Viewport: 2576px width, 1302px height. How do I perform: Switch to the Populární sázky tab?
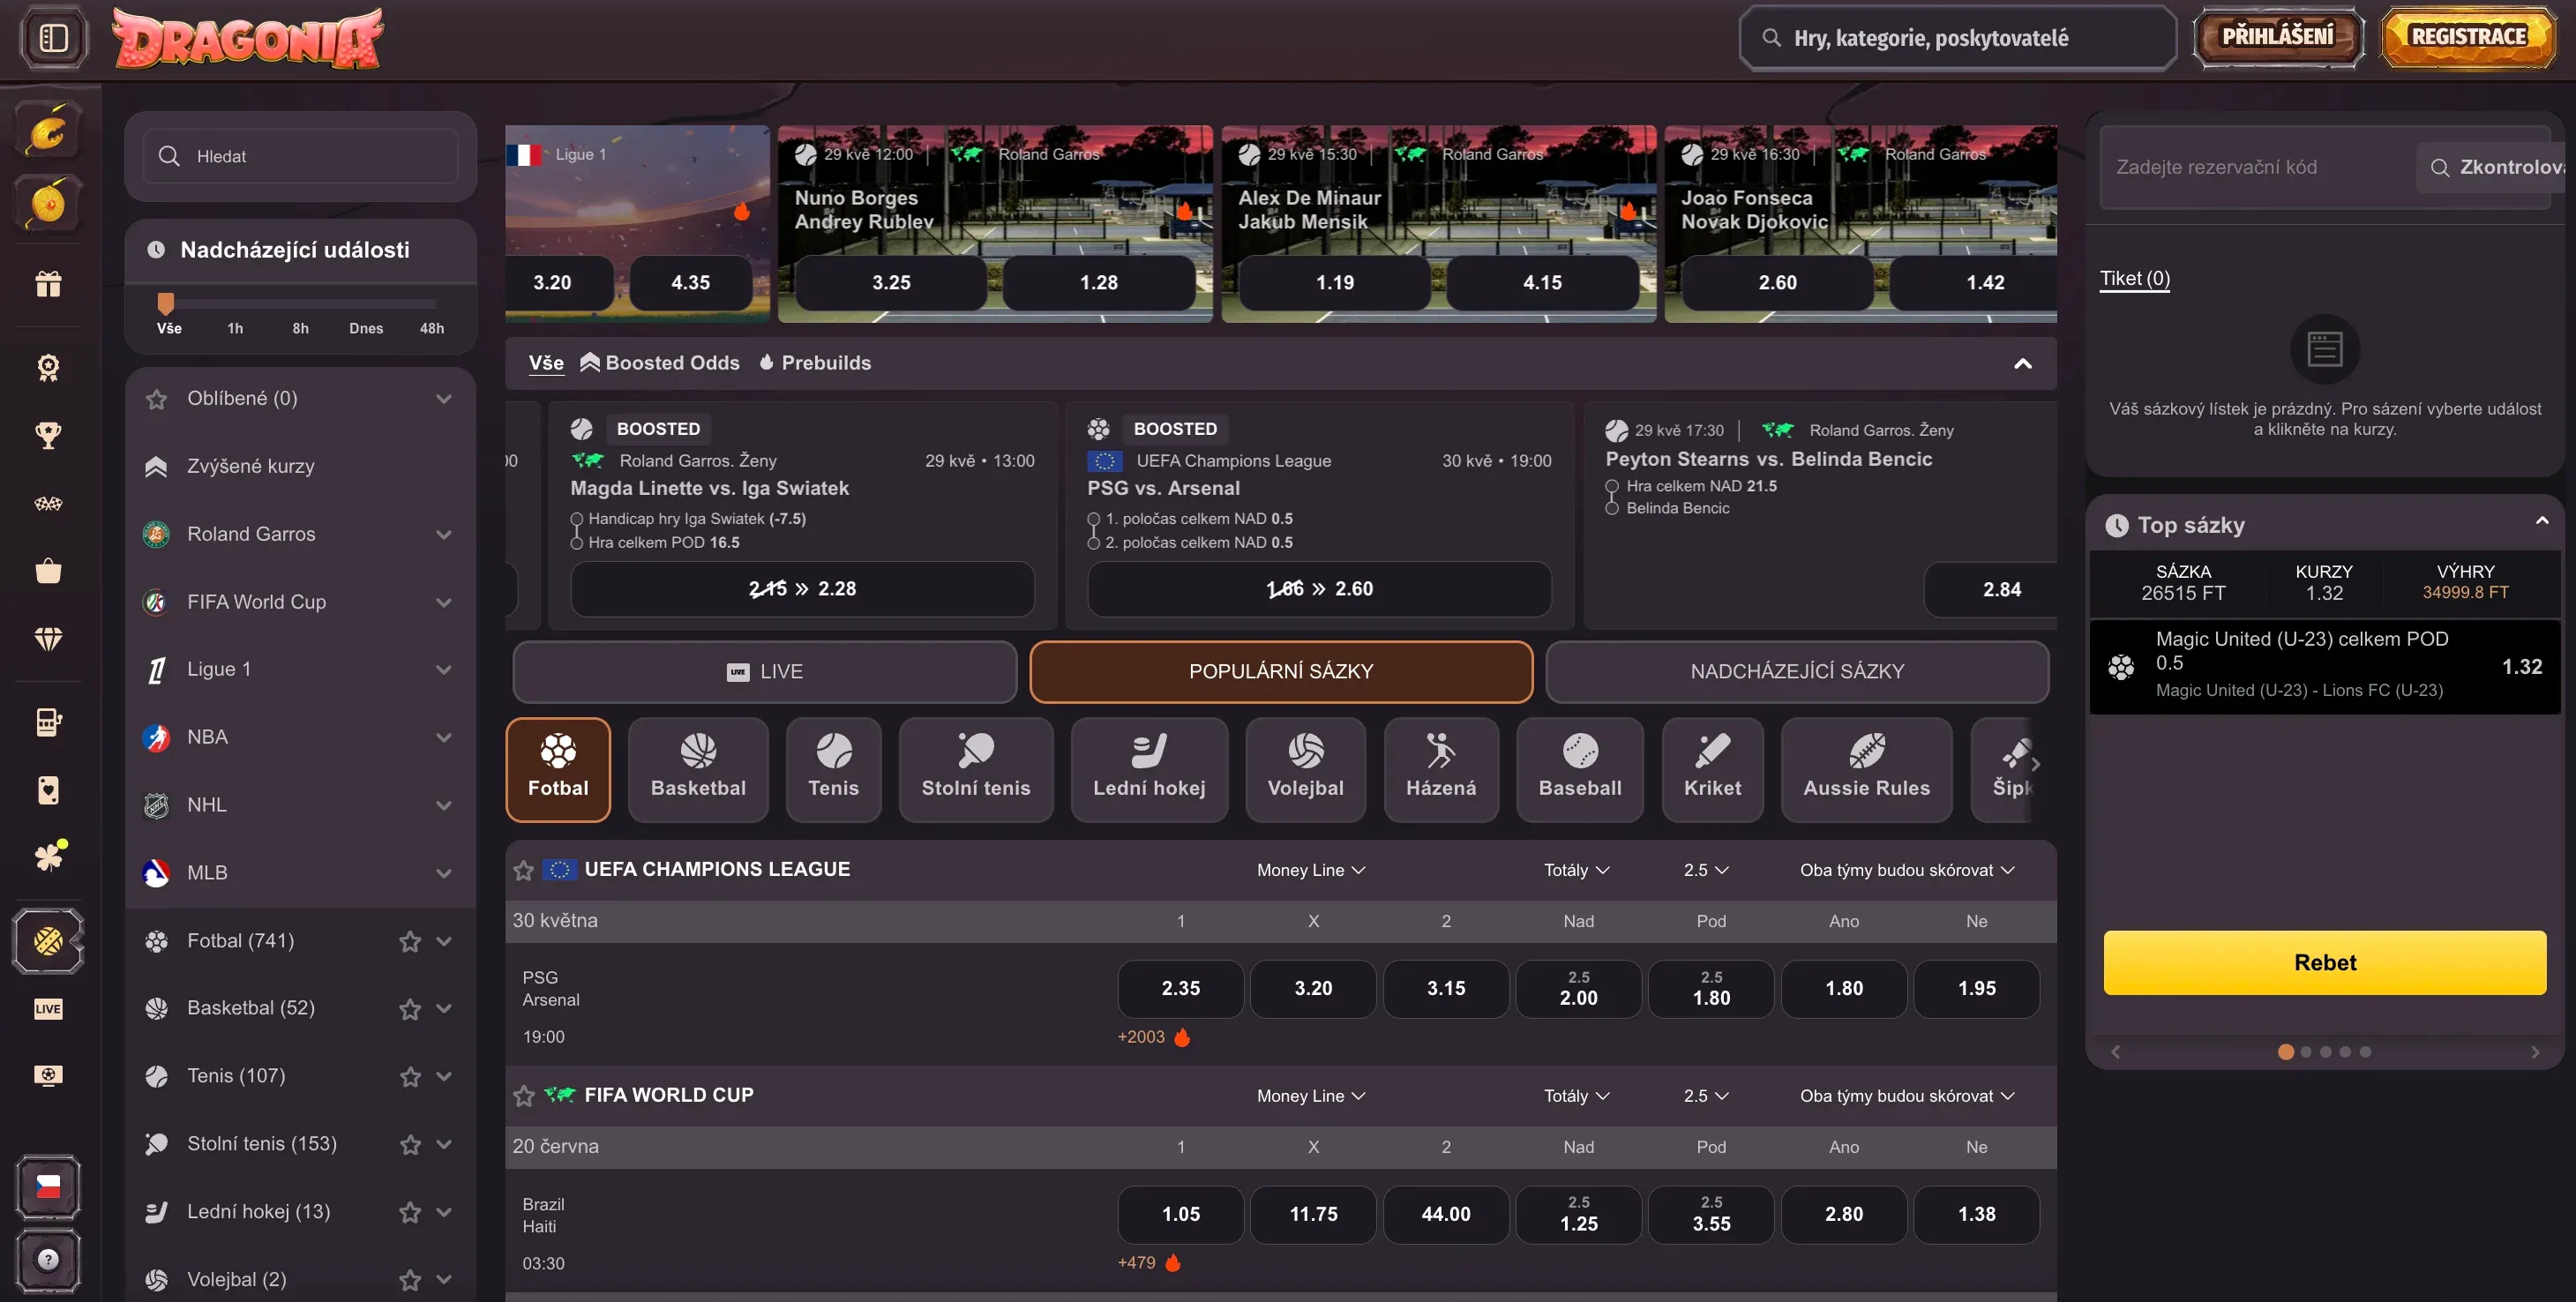(x=1281, y=671)
